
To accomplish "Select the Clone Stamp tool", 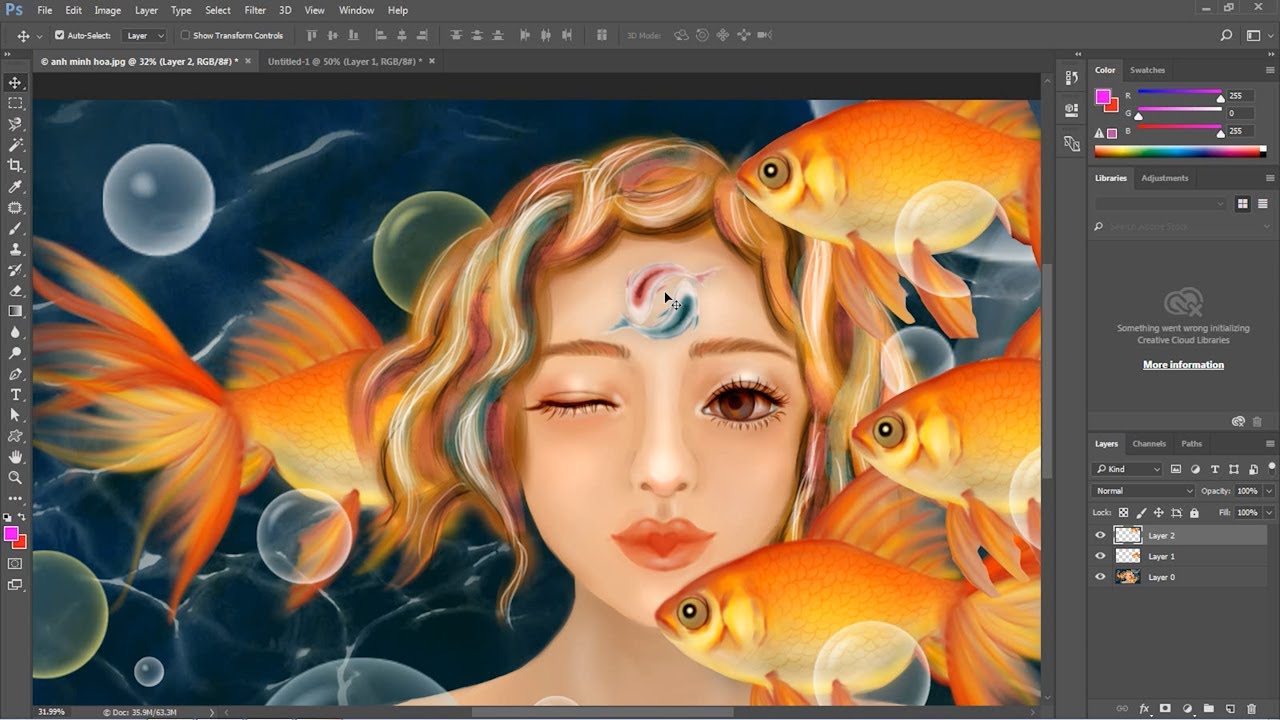I will [x=15, y=249].
